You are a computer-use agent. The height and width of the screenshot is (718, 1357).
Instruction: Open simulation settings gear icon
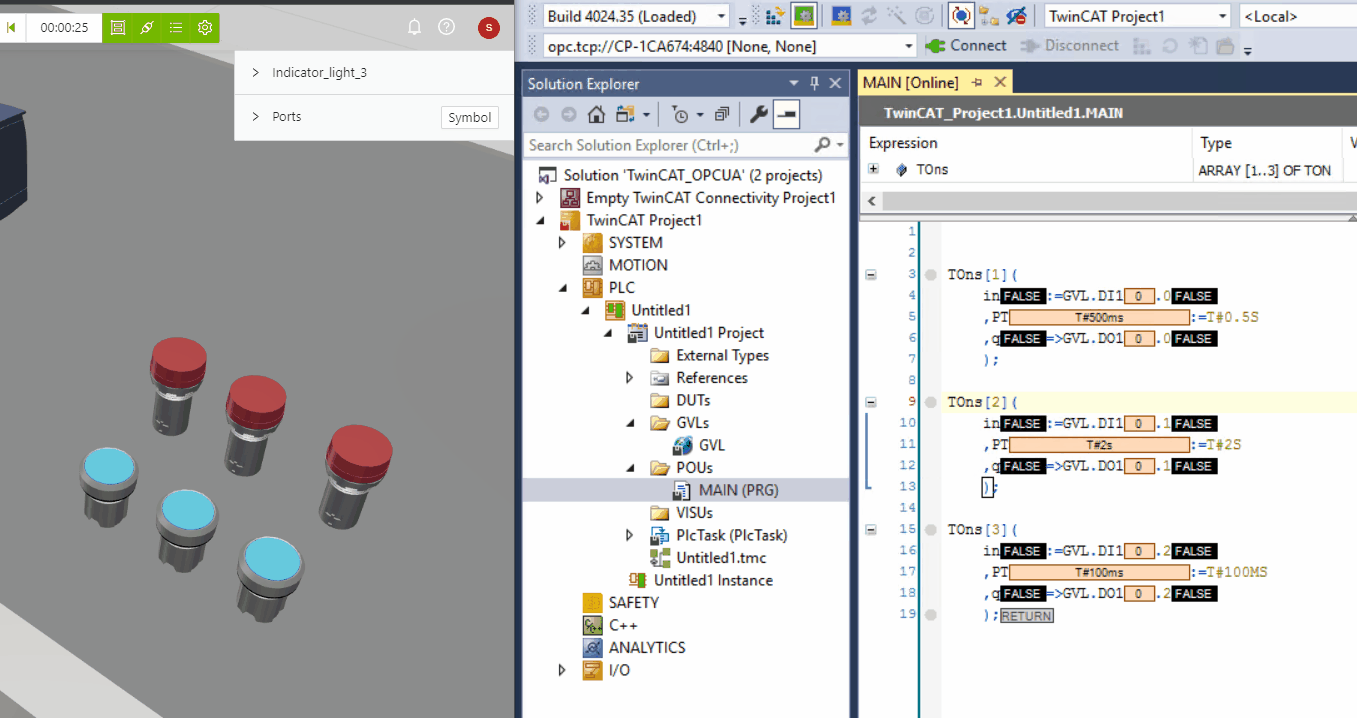click(205, 28)
